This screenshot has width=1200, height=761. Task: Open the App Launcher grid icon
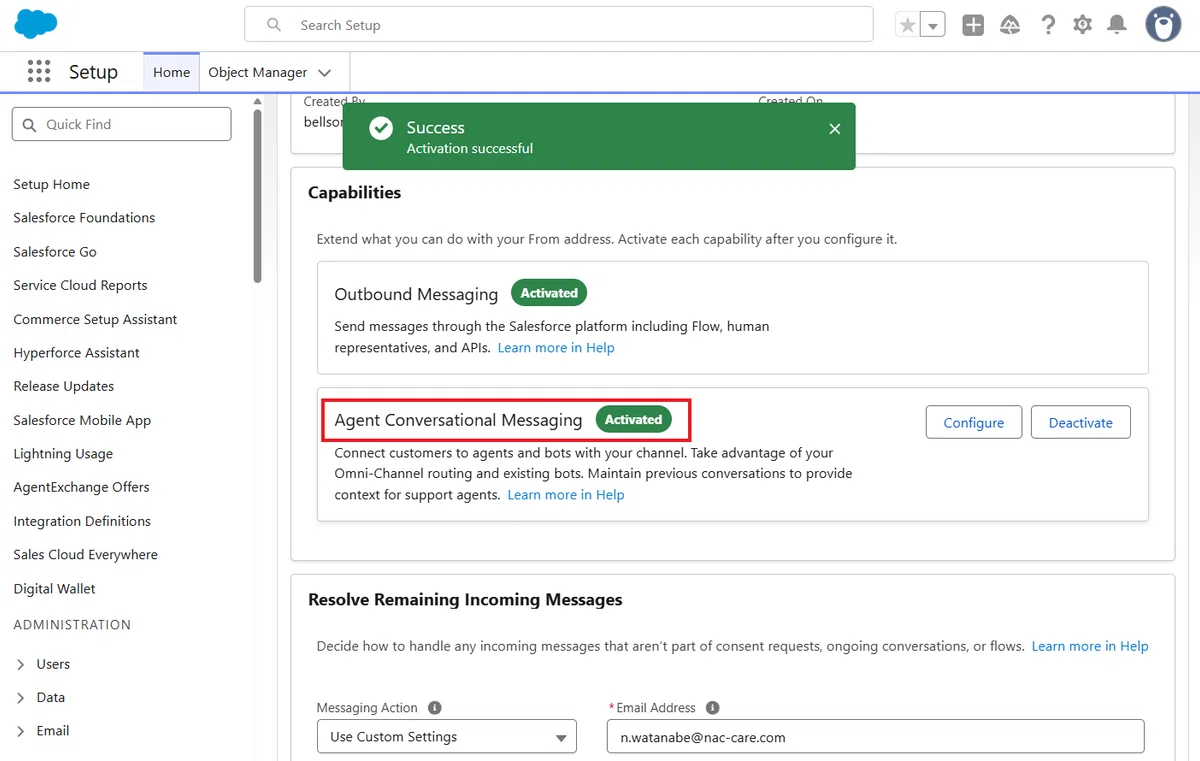pyautogui.click(x=39, y=71)
